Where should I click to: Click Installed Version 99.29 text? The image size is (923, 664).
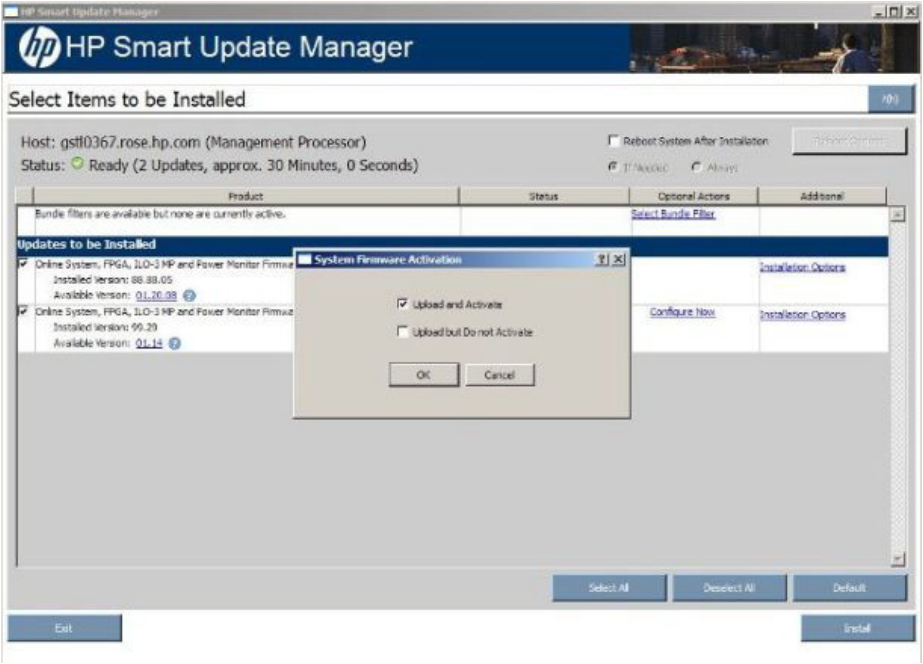105,327
